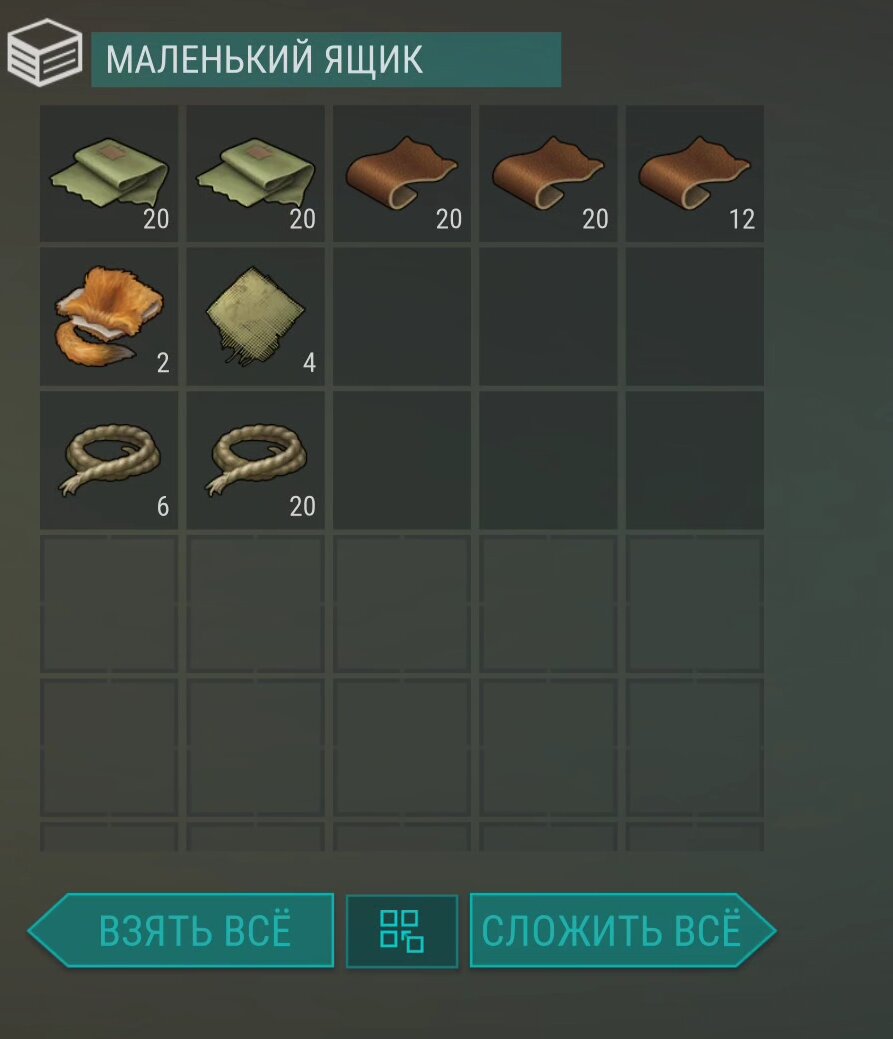Tap the ВЗЯТЬ ВСЁ button
This screenshot has height=1039, width=893.
coord(181,930)
